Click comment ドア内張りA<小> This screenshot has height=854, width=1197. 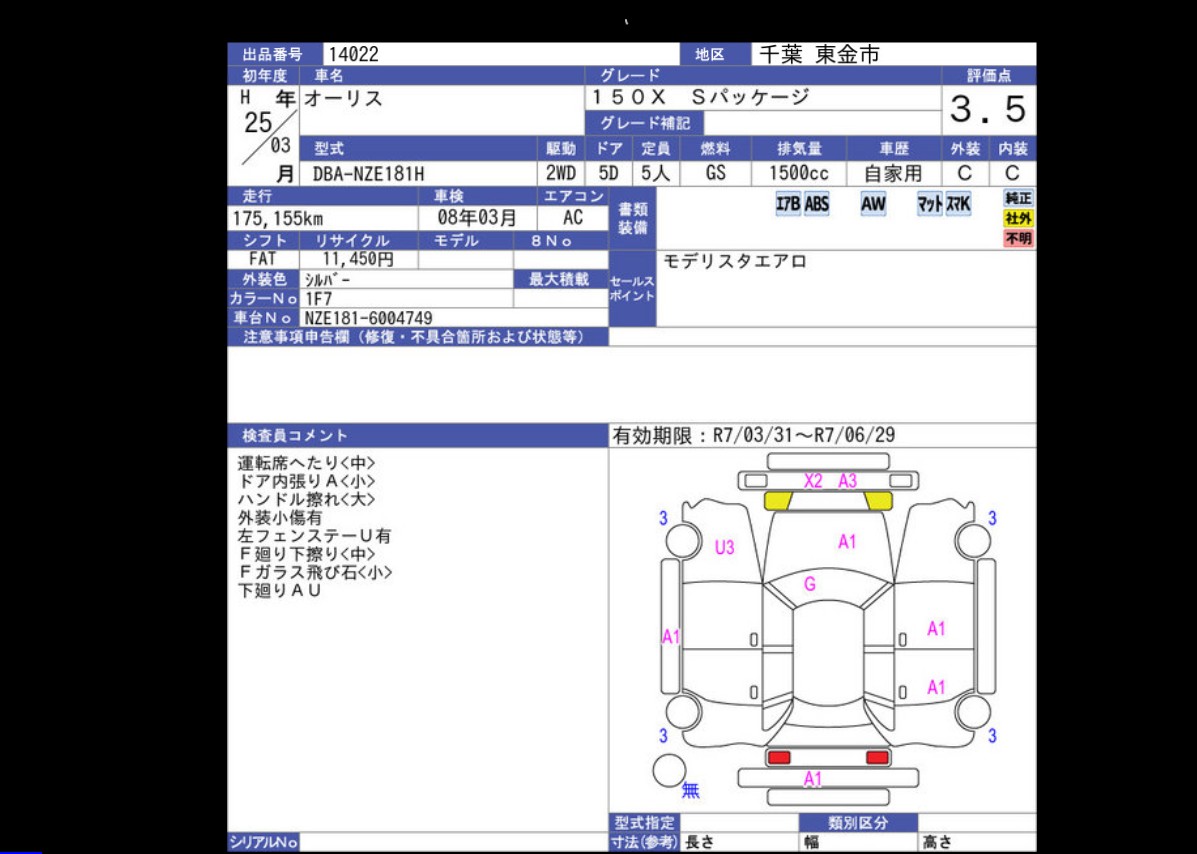click(307, 482)
